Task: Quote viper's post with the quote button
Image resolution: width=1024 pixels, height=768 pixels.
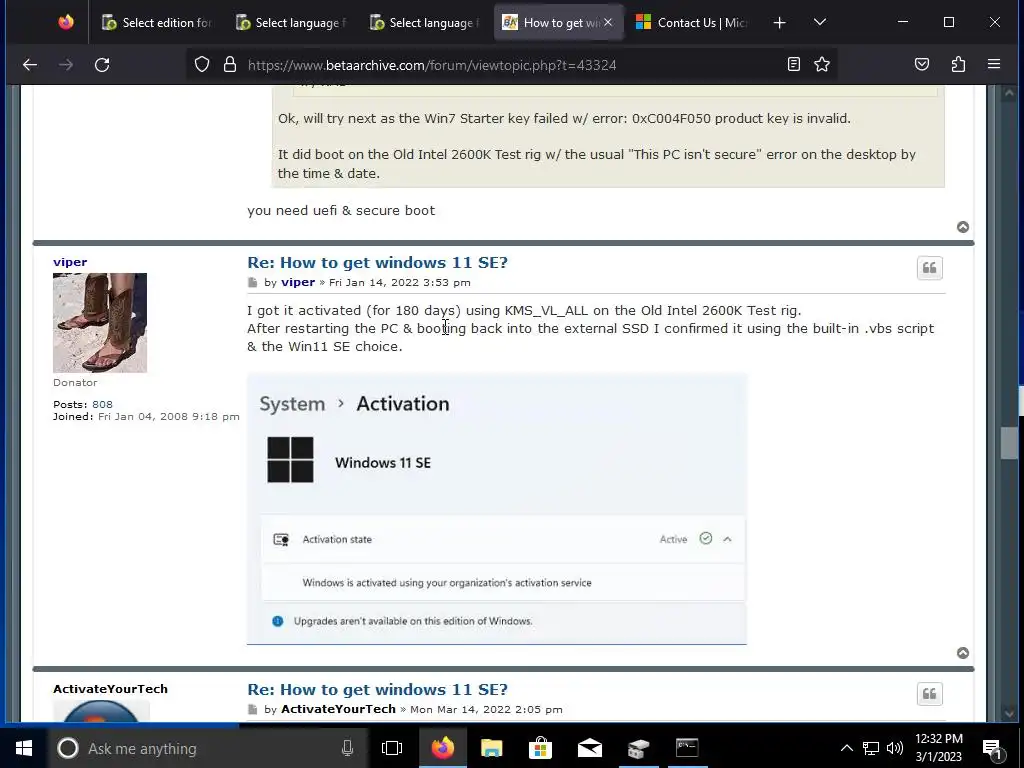Action: point(929,268)
